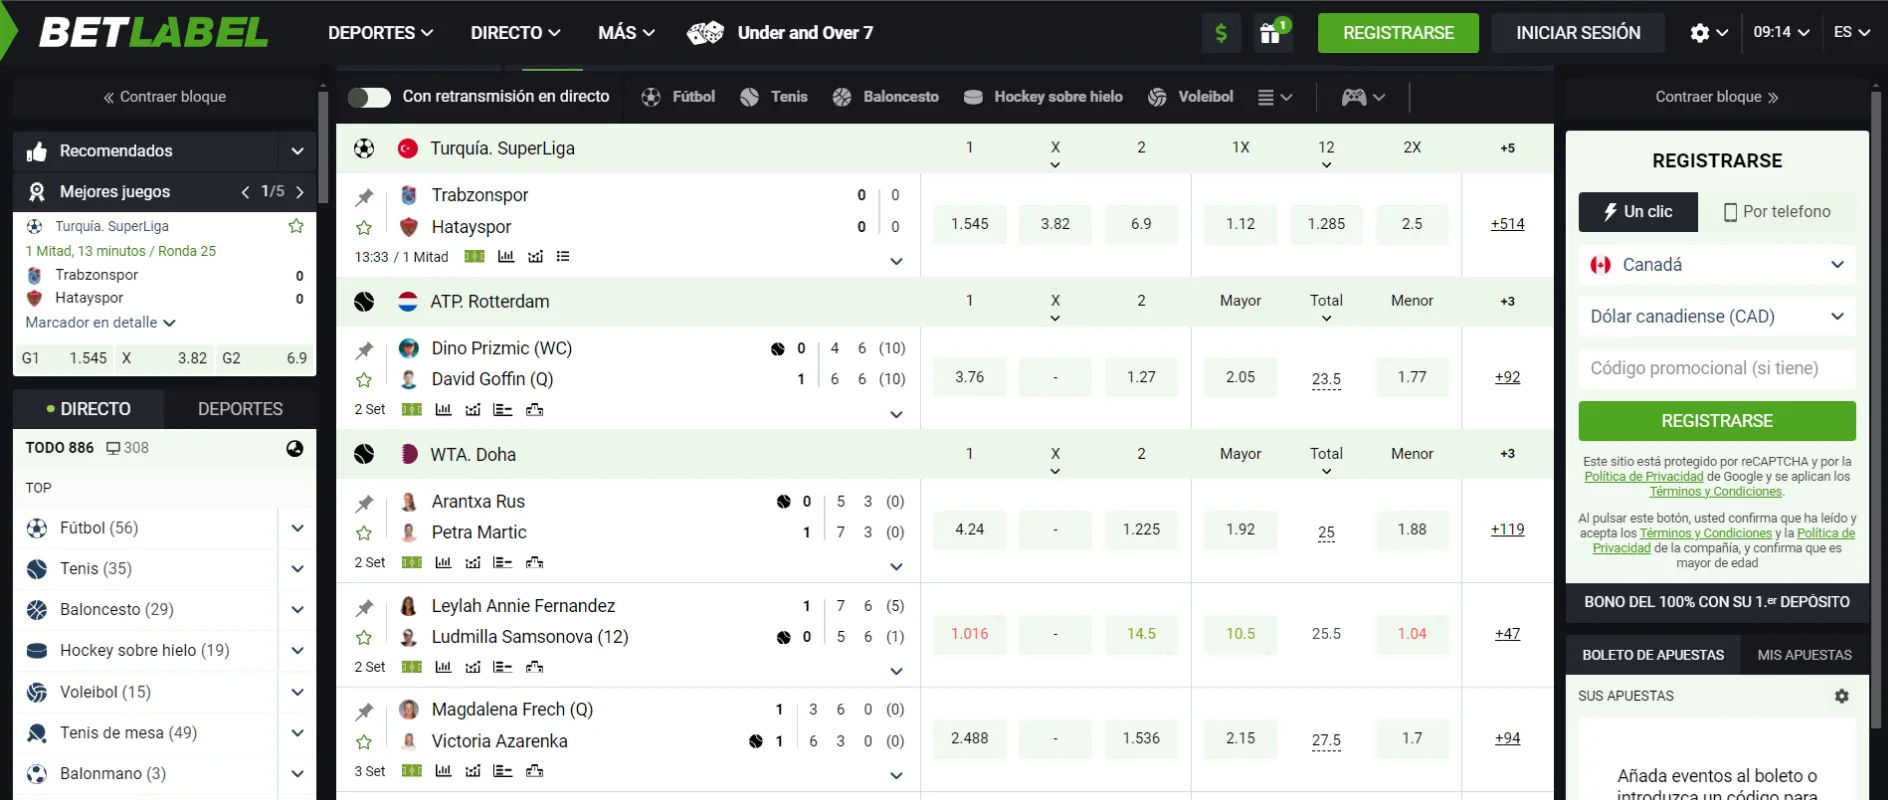This screenshot has height=800, width=1888.
Task: Select Hockey sobre hielo filter in top bar
Action: click(x=1043, y=97)
